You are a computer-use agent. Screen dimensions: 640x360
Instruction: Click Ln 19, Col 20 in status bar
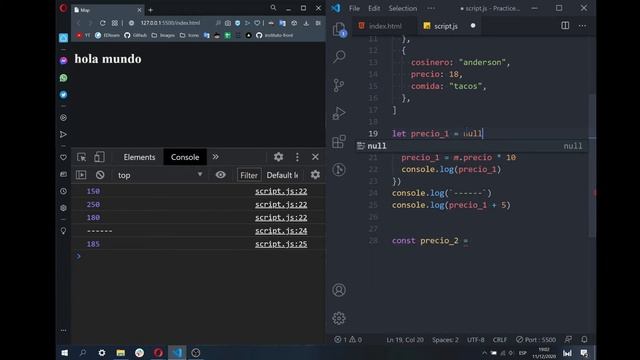pyautogui.click(x=405, y=340)
